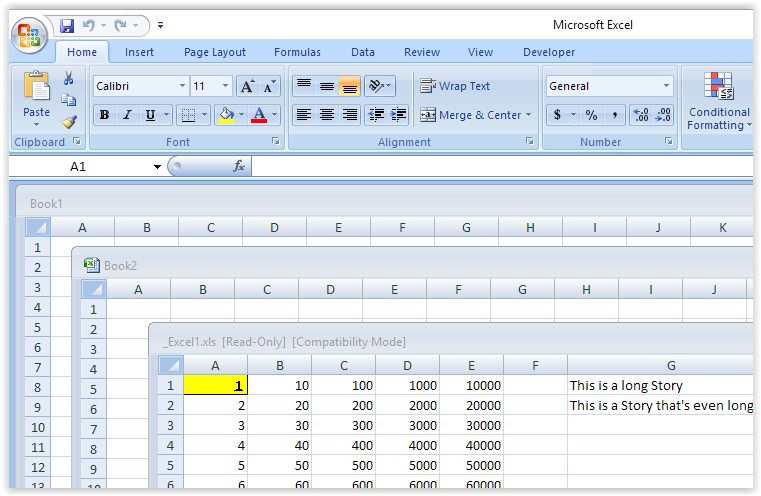
Task: Switch to the Insert tab
Action: pos(139,52)
